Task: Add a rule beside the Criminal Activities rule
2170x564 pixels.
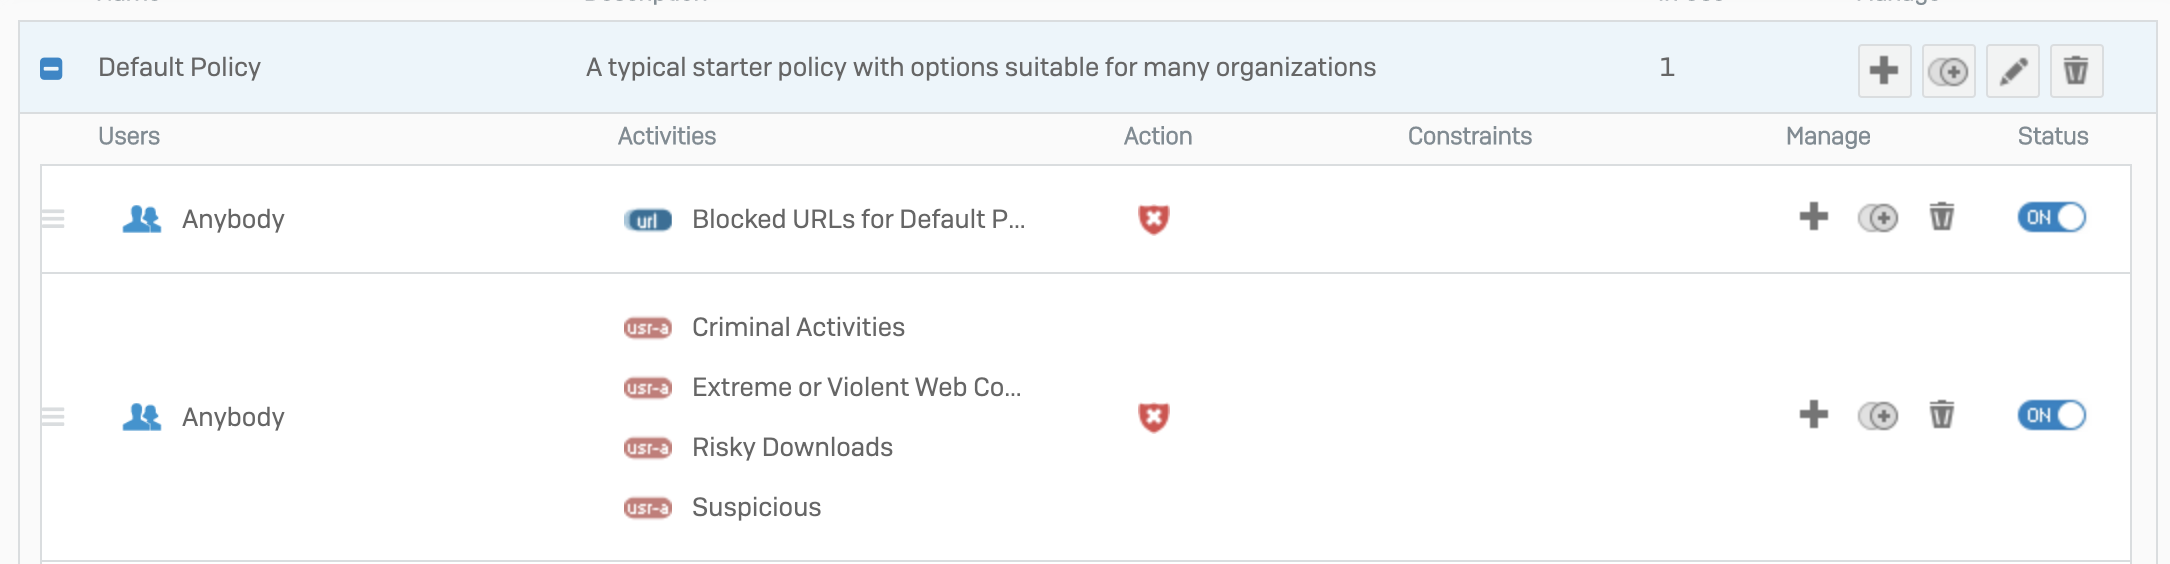Action: click(x=1813, y=415)
